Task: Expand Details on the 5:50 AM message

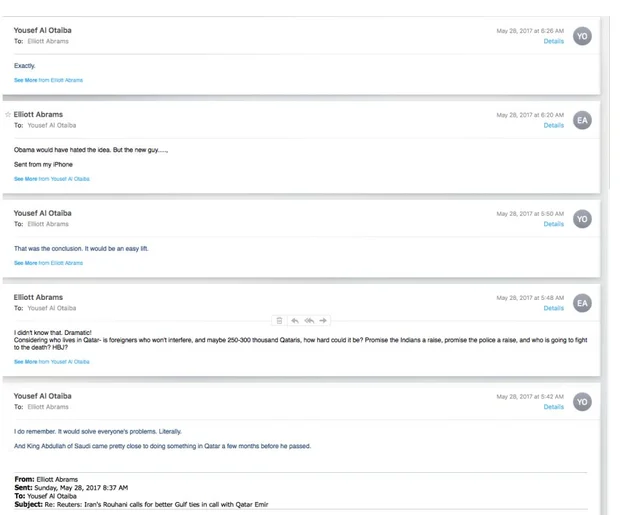Action: 553,224
